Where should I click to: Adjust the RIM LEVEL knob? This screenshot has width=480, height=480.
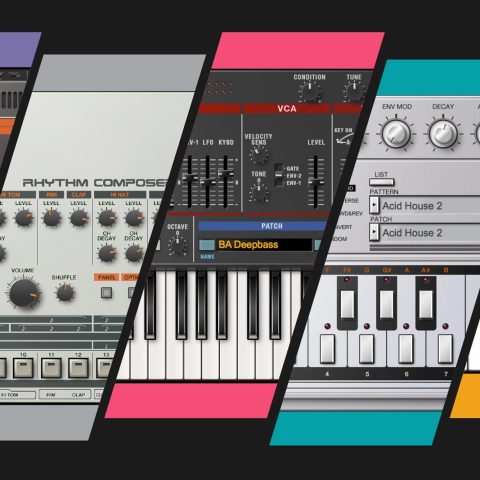[51, 218]
